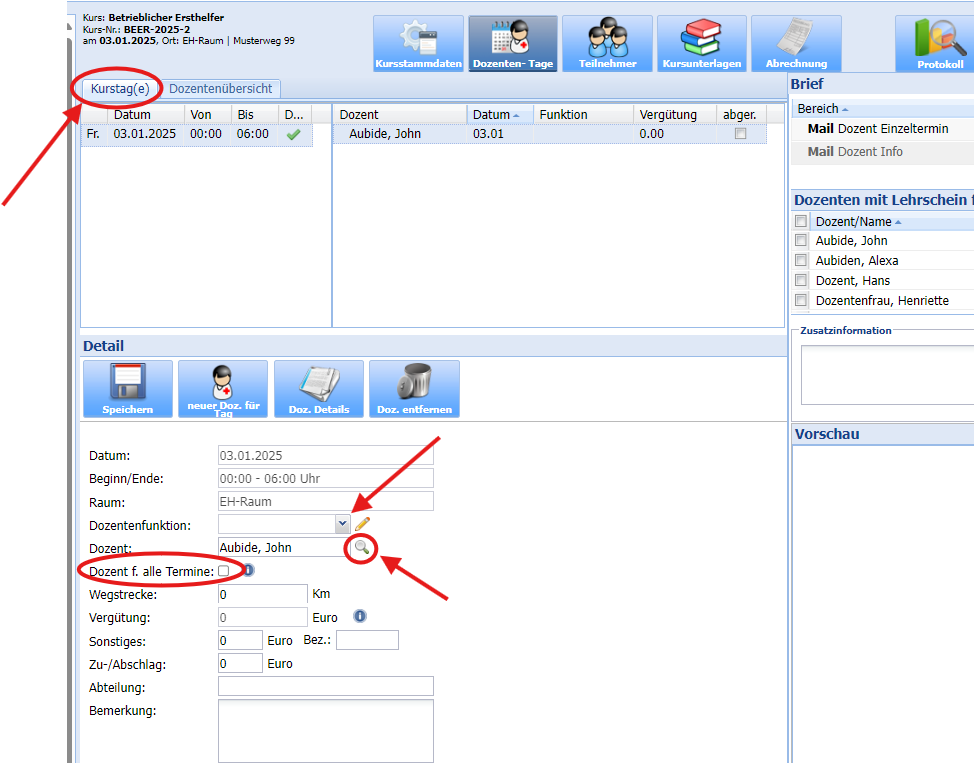
Task: Click pencil edit icon beside Dozentenfunktion
Action: [362, 524]
